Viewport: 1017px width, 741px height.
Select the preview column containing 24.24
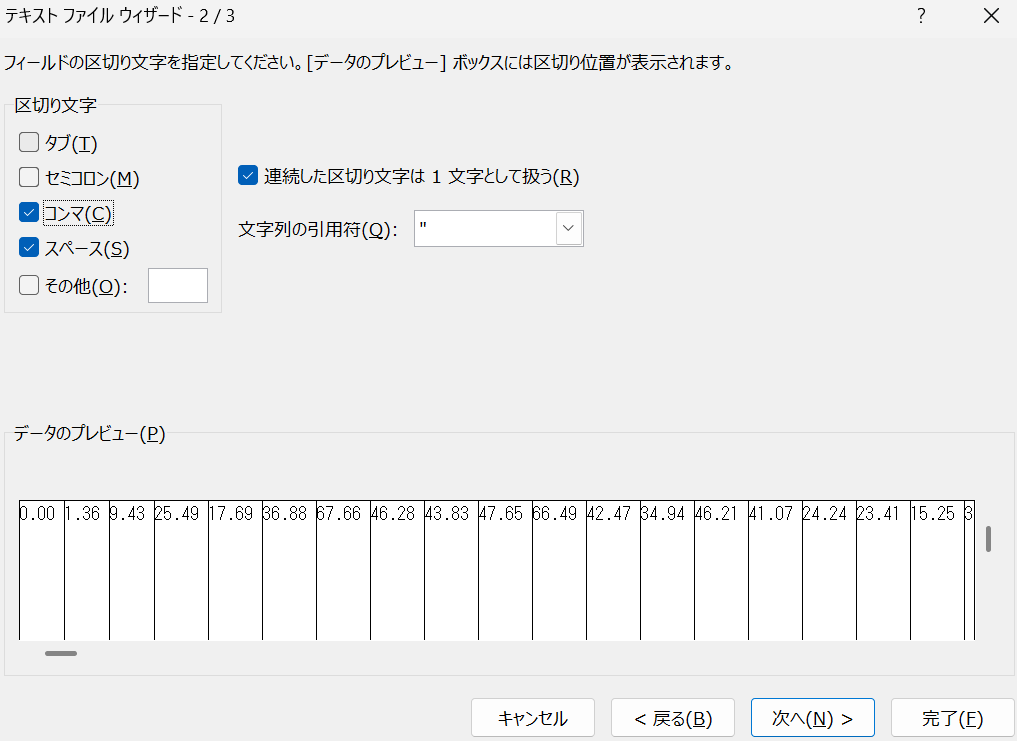coord(830,570)
